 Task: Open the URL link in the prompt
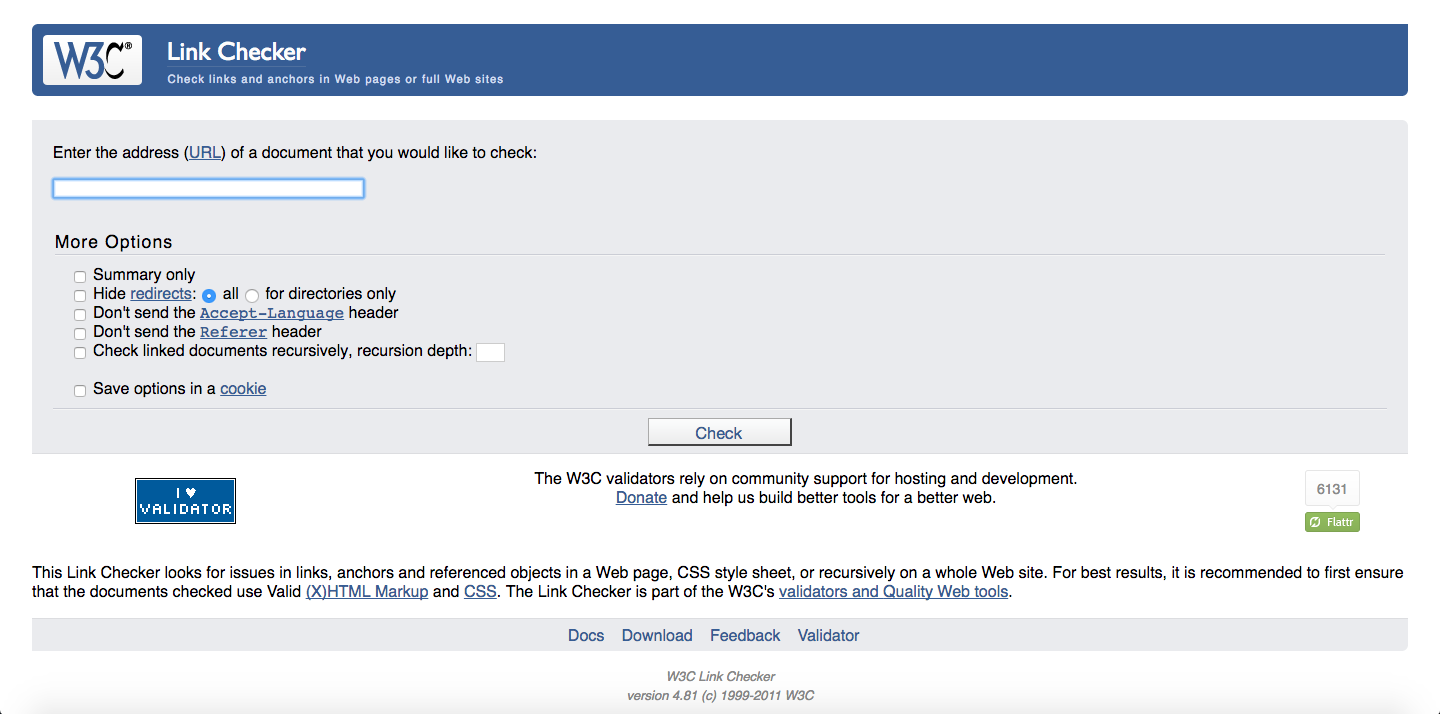(x=205, y=153)
